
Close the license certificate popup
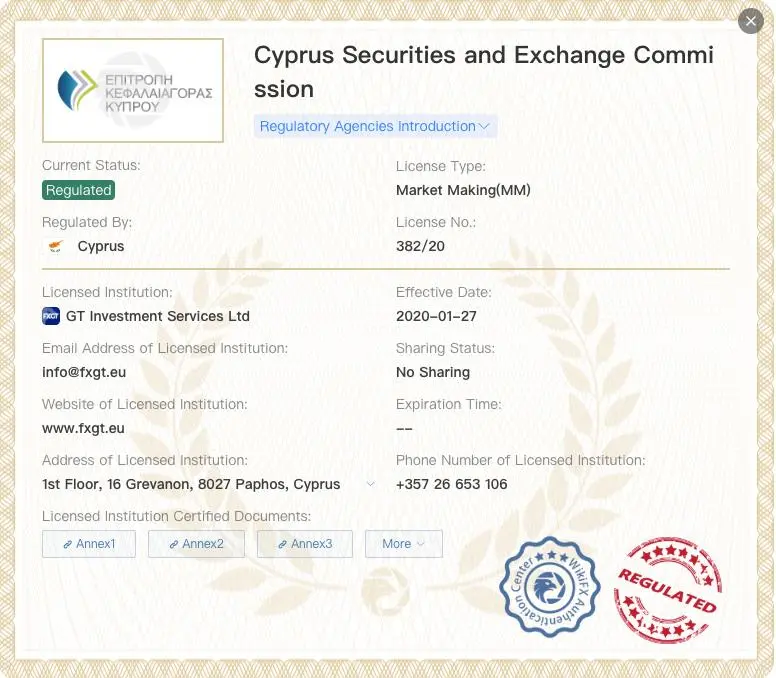tap(750, 21)
